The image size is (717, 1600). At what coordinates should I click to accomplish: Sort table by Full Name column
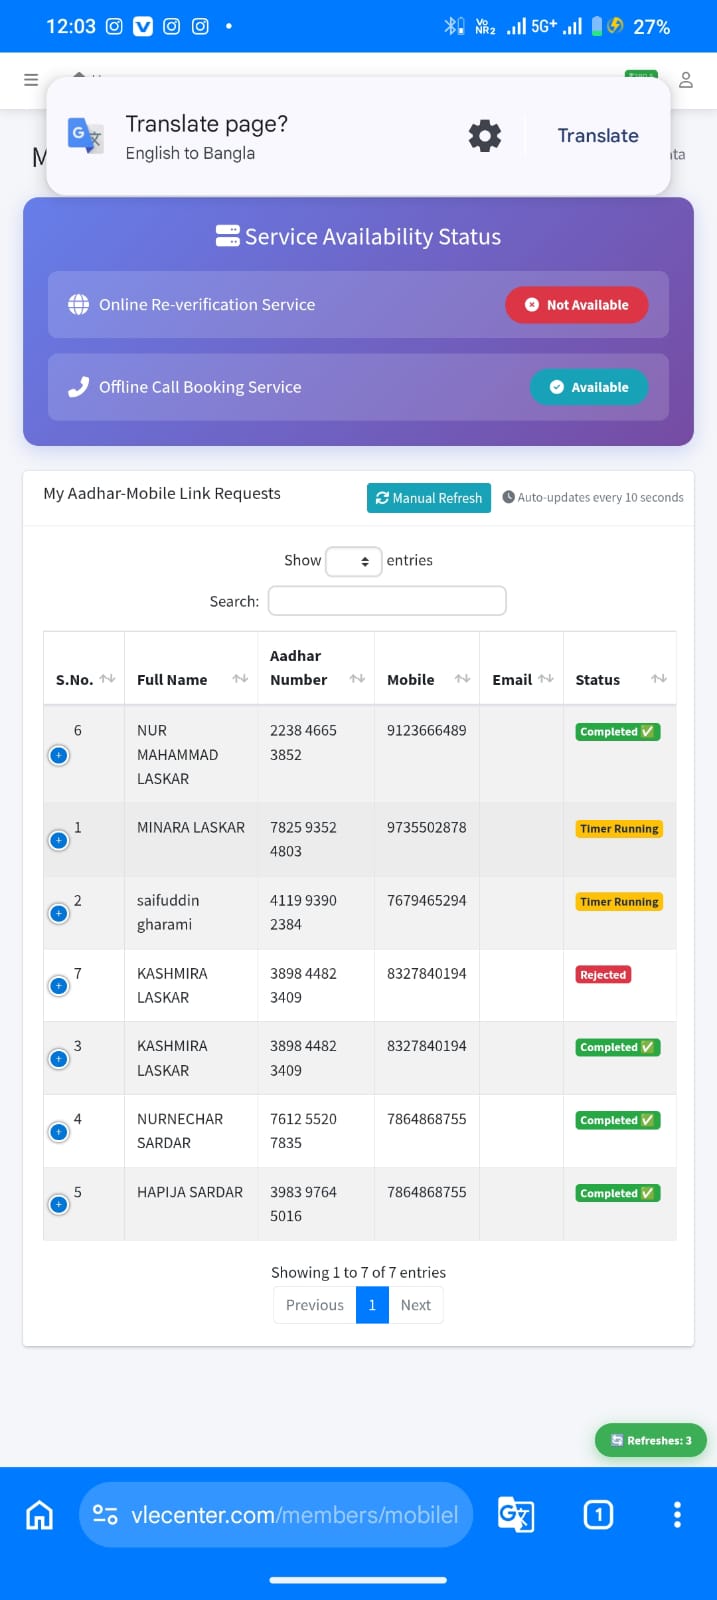click(190, 680)
